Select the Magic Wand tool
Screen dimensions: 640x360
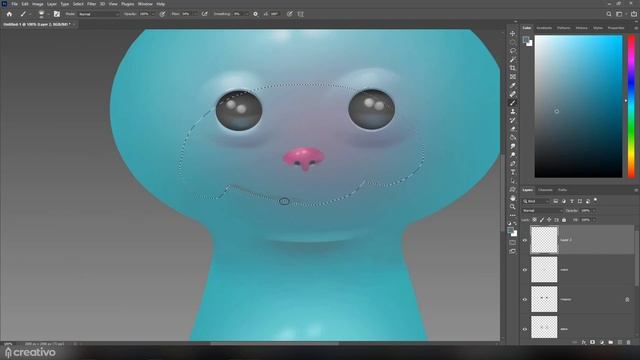click(x=512, y=60)
